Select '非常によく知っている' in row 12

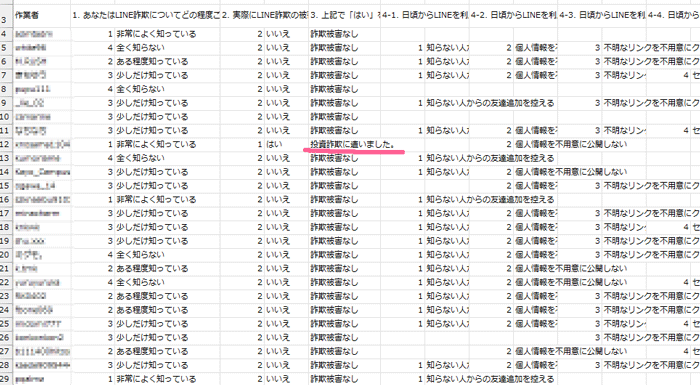click(156, 144)
